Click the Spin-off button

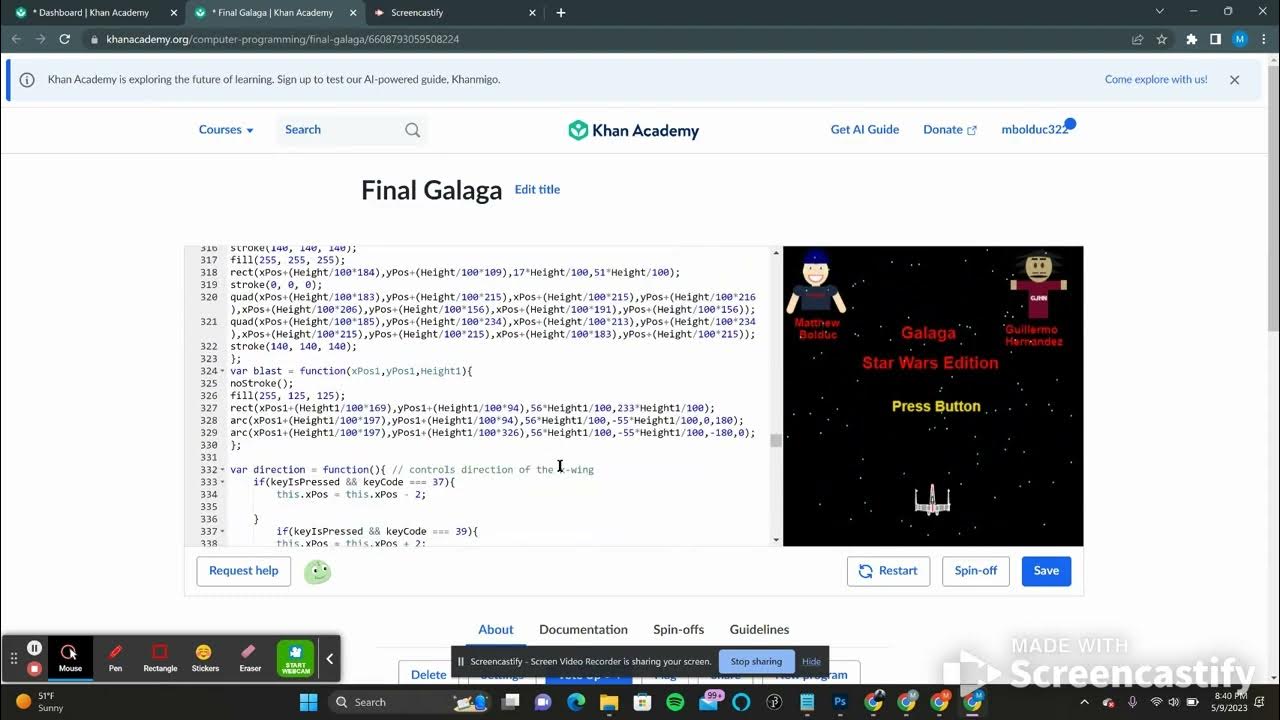(975, 571)
